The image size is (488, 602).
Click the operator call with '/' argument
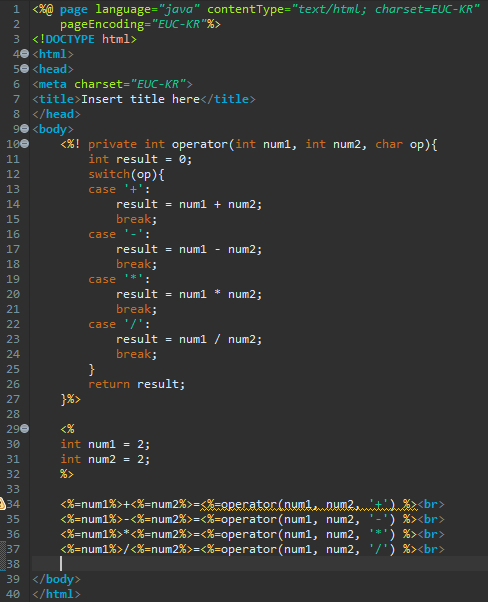(x=308, y=549)
